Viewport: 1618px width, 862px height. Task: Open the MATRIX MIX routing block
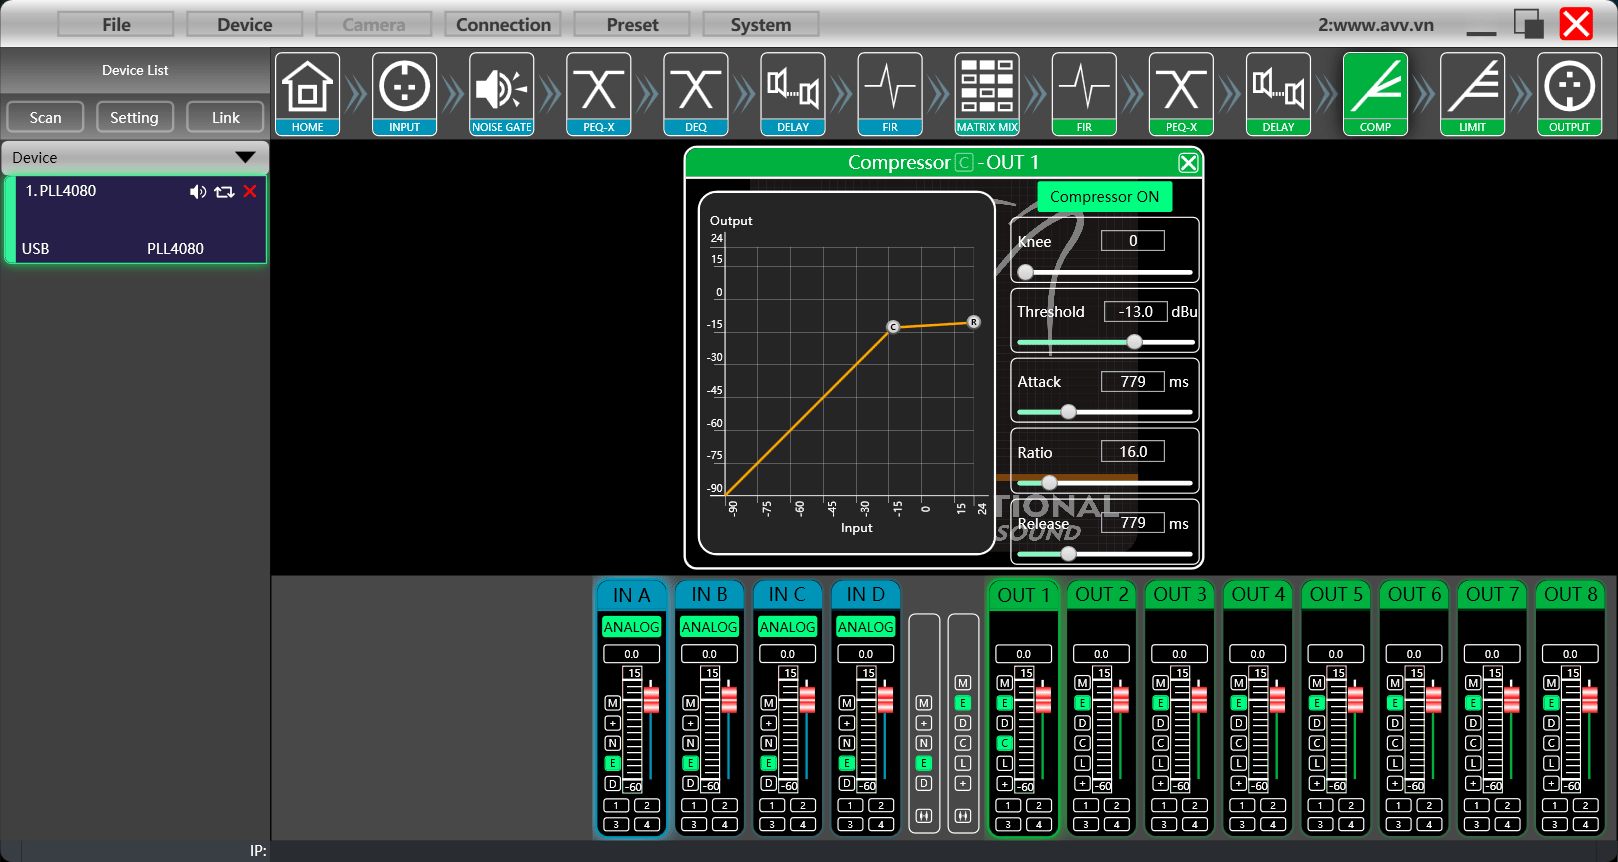(x=987, y=94)
